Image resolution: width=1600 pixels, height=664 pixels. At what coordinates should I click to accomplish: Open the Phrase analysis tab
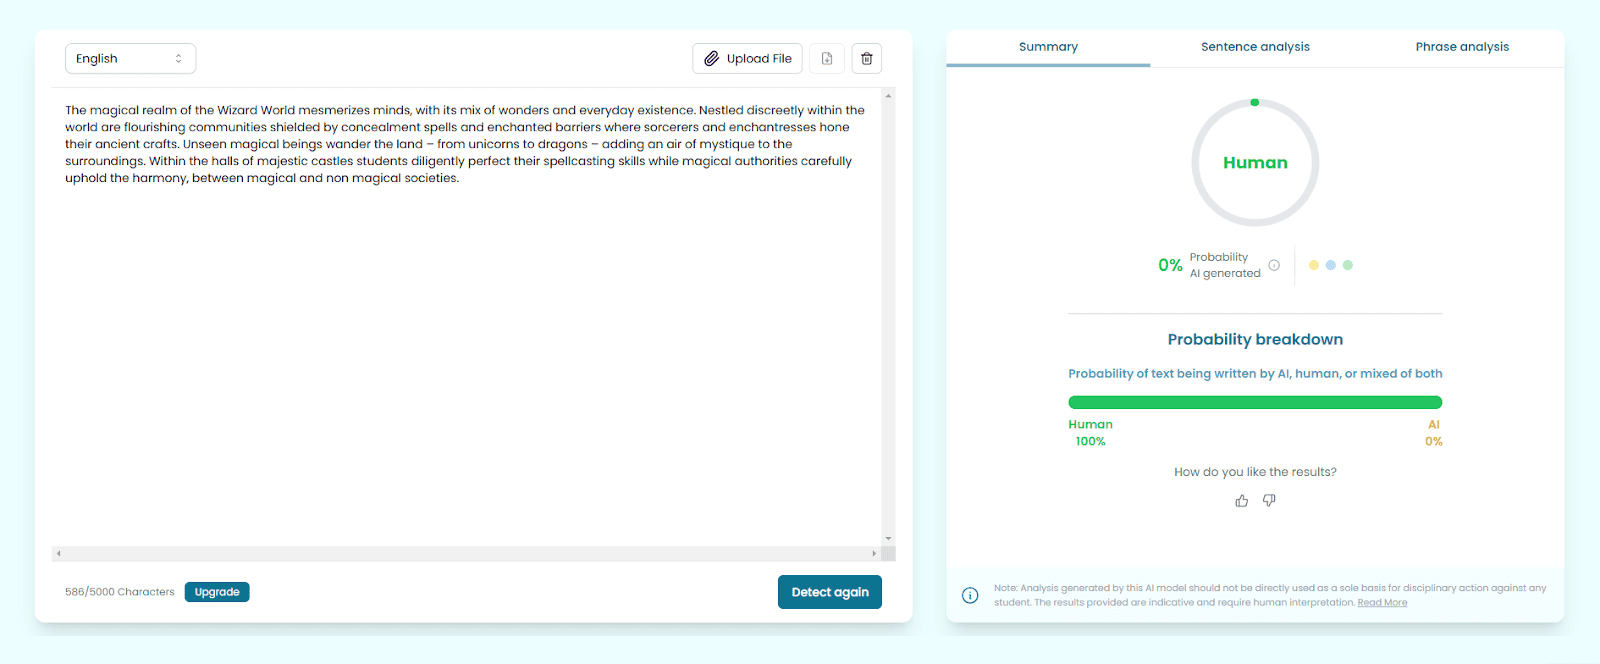(1462, 47)
